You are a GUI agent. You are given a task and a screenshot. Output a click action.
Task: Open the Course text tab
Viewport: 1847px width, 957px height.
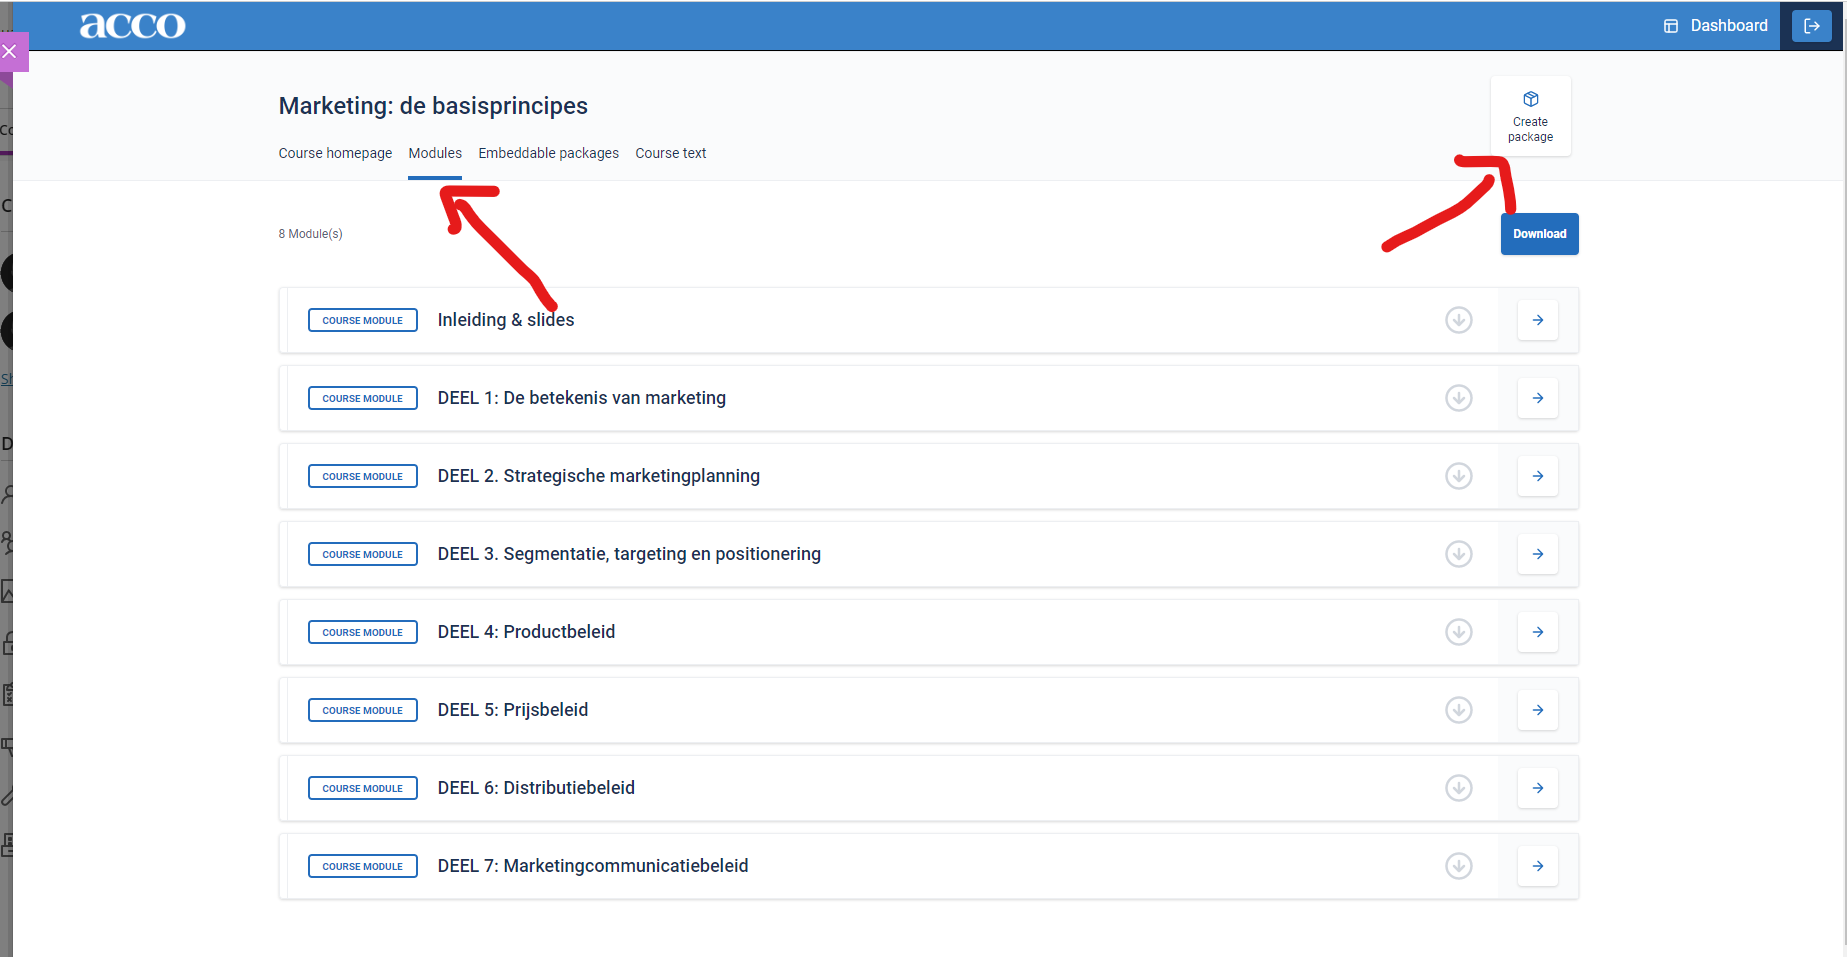(x=670, y=153)
